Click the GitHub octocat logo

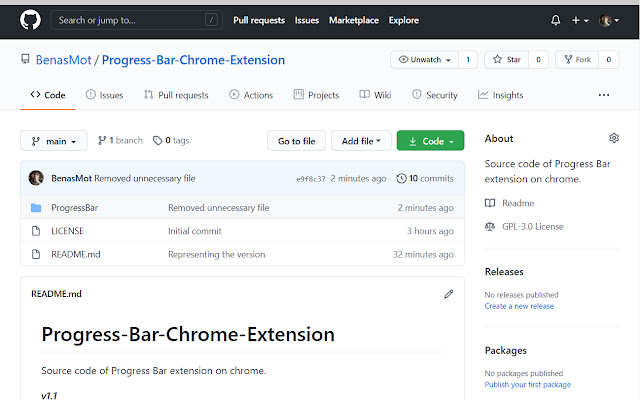pyautogui.click(x=30, y=20)
